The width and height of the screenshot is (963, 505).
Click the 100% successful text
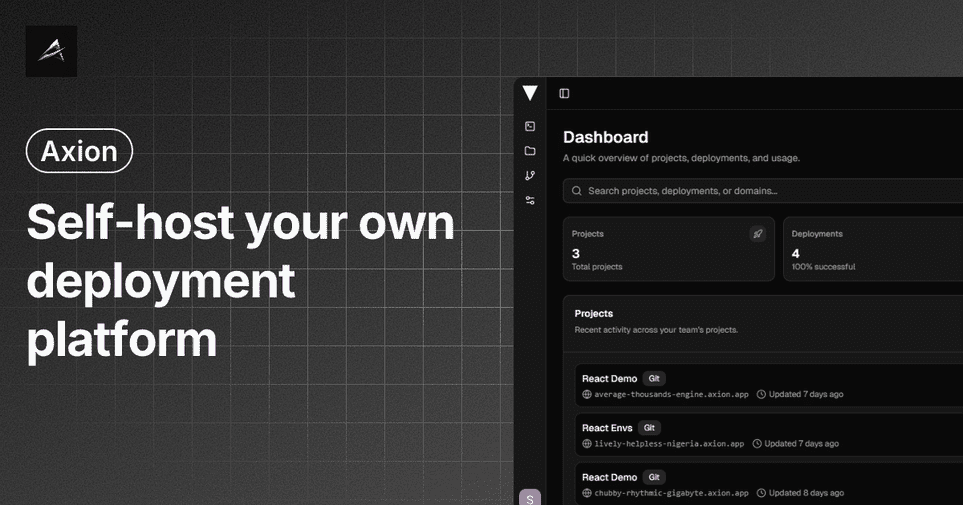[823, 267]
